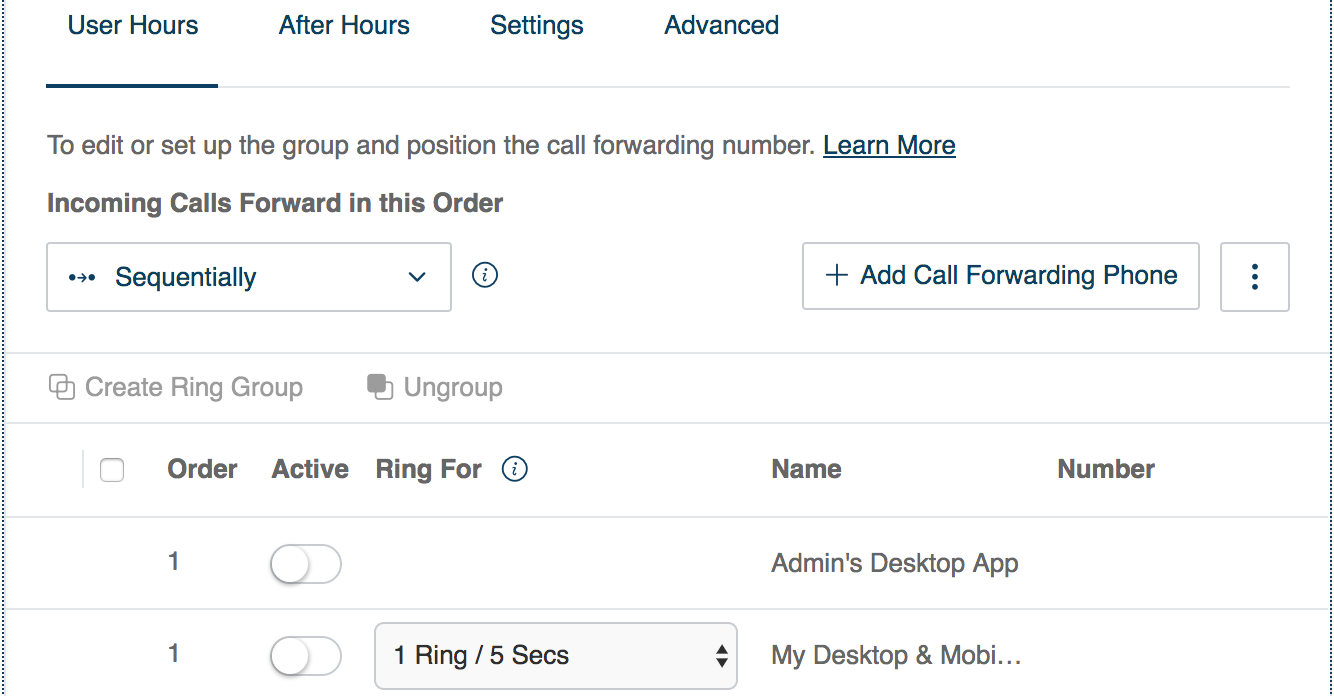Click the sequential arrows icon in dropdown
The width and height of the screenshot is (1334, 696).
tap(82, 278)
